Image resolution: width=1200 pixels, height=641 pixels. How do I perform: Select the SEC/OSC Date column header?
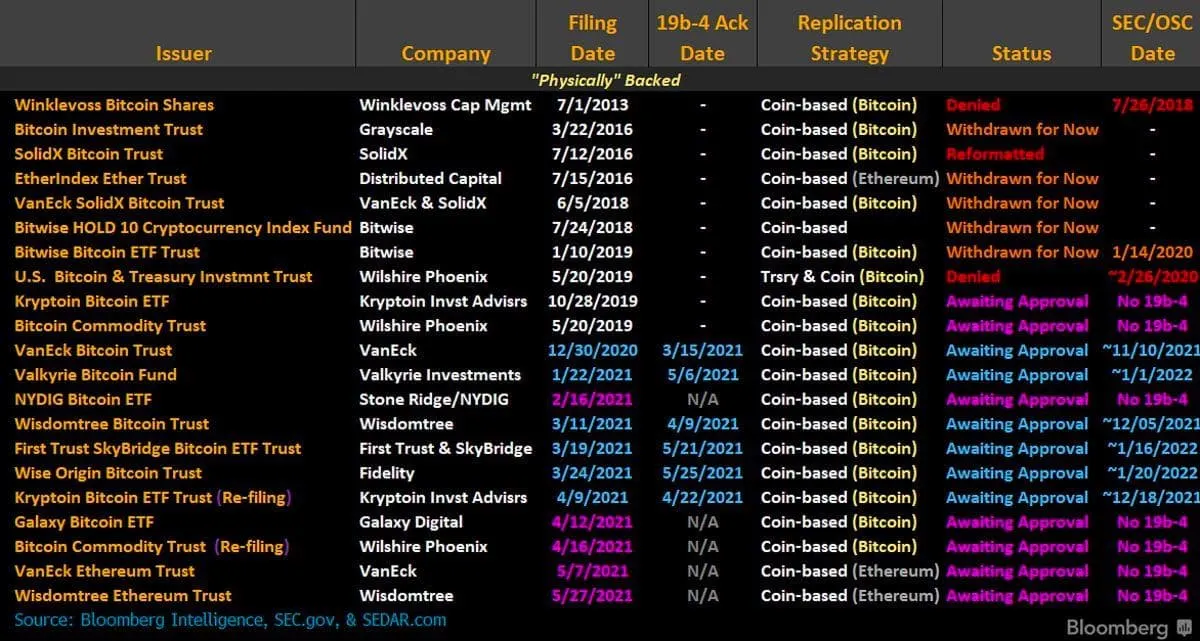pos(1151,33)
